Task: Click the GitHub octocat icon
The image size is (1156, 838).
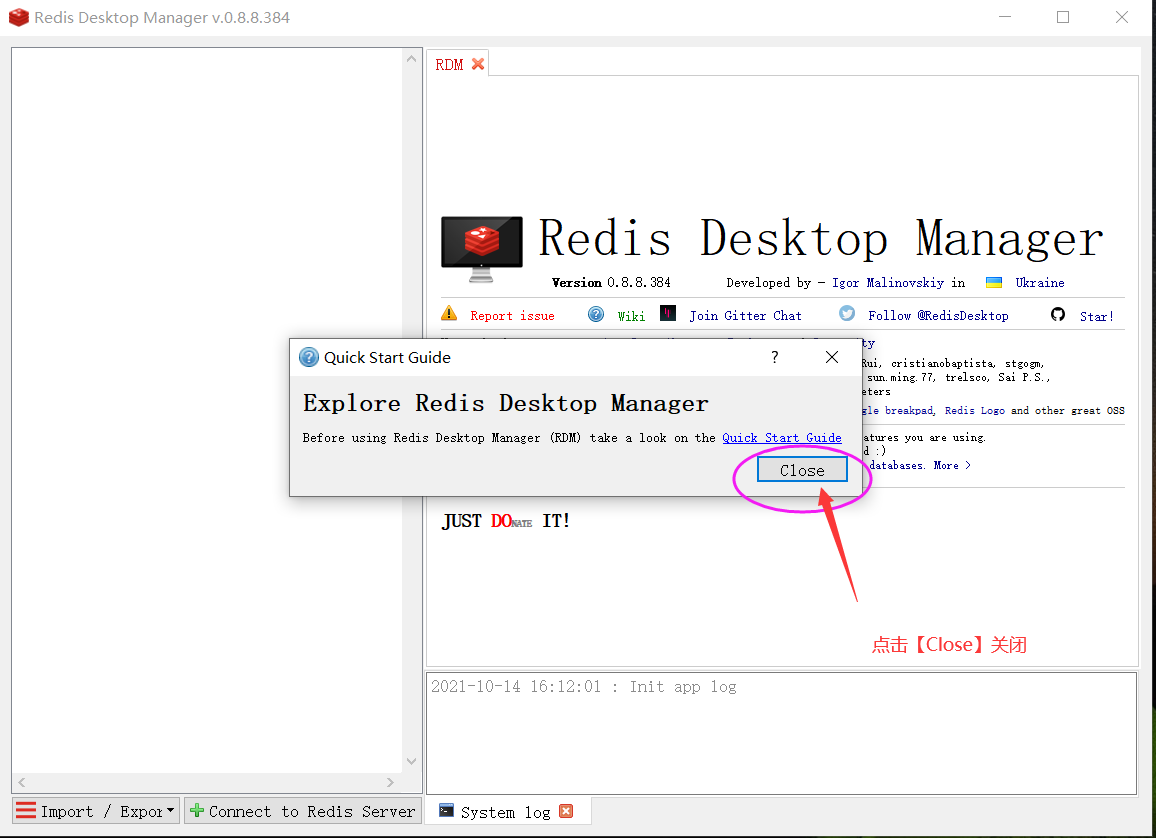Action: (x=1058, y=315)
